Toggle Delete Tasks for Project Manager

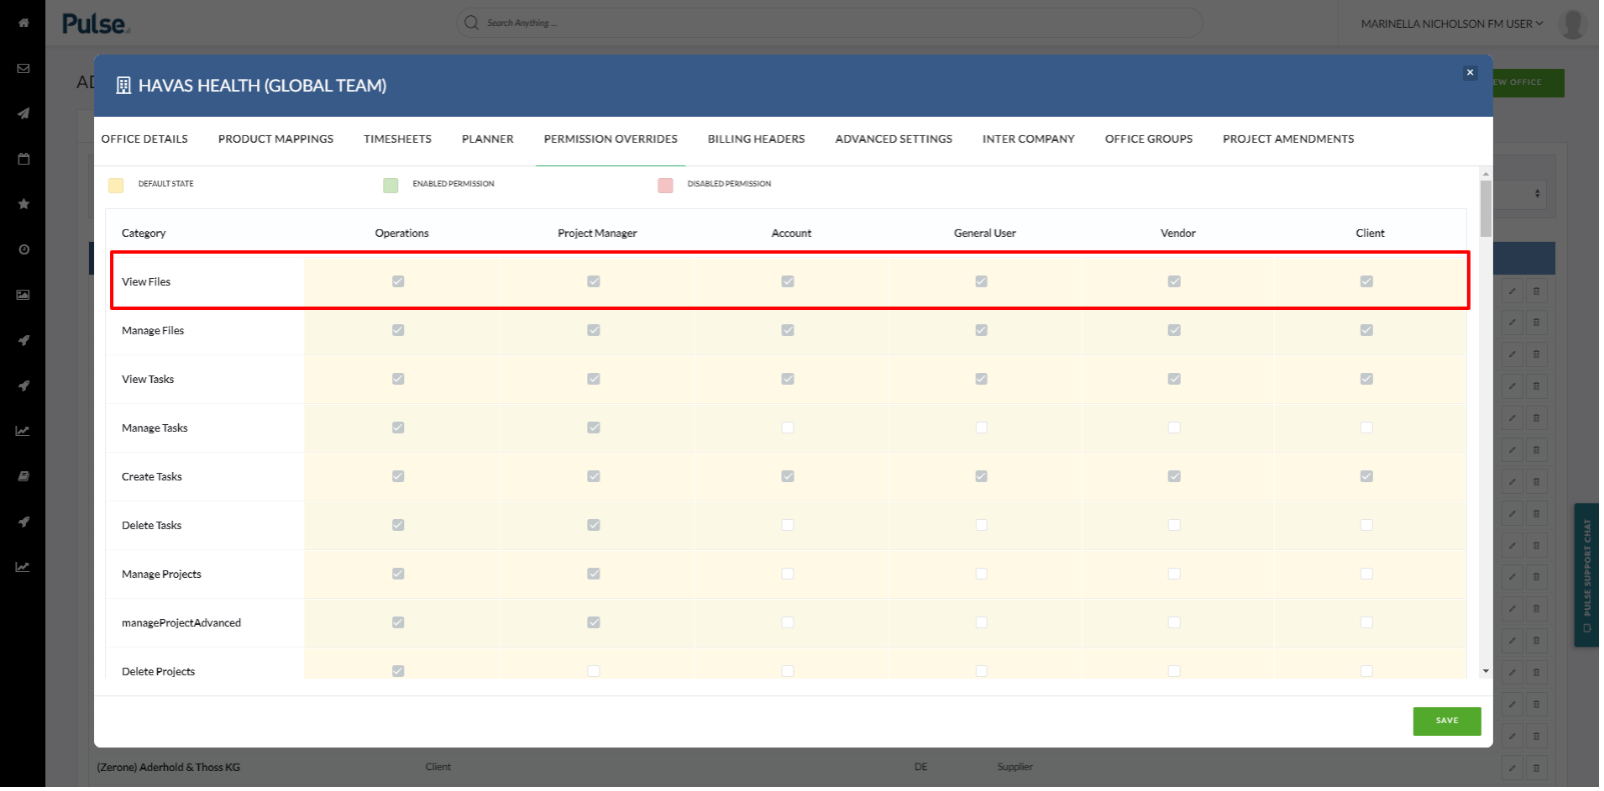[595, 527]
